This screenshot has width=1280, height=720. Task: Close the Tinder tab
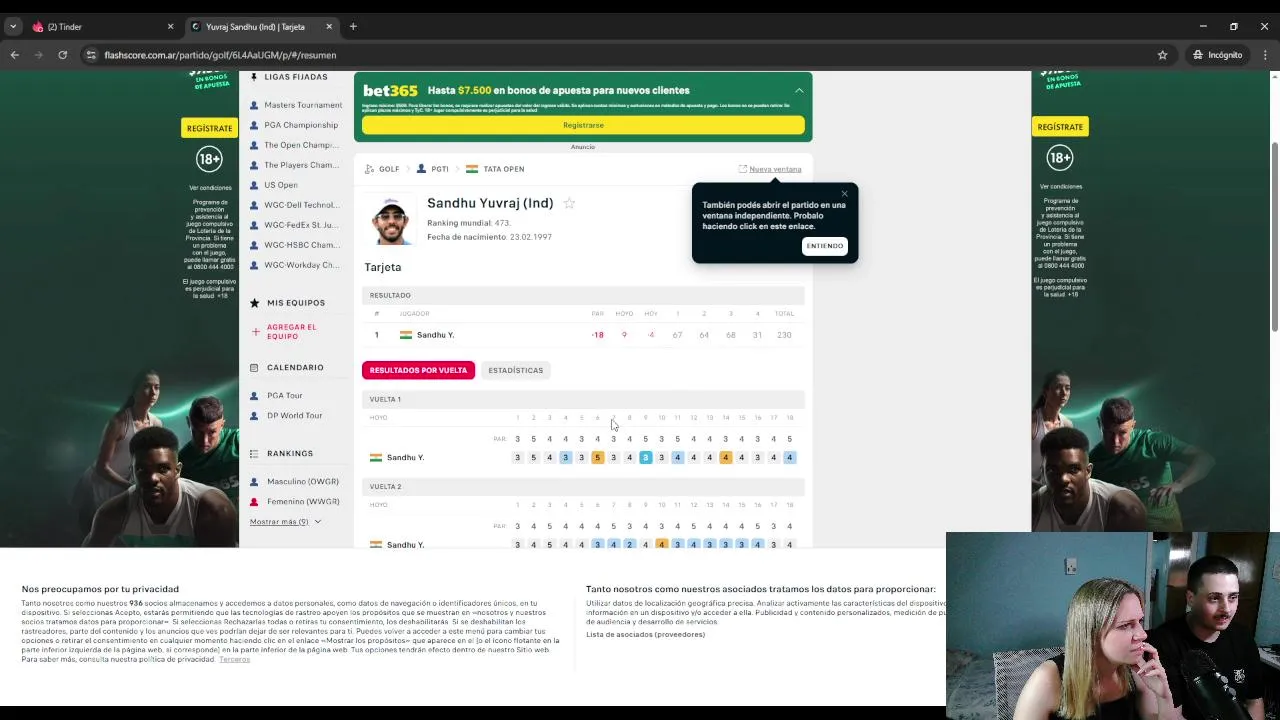[x=170, y=27]
